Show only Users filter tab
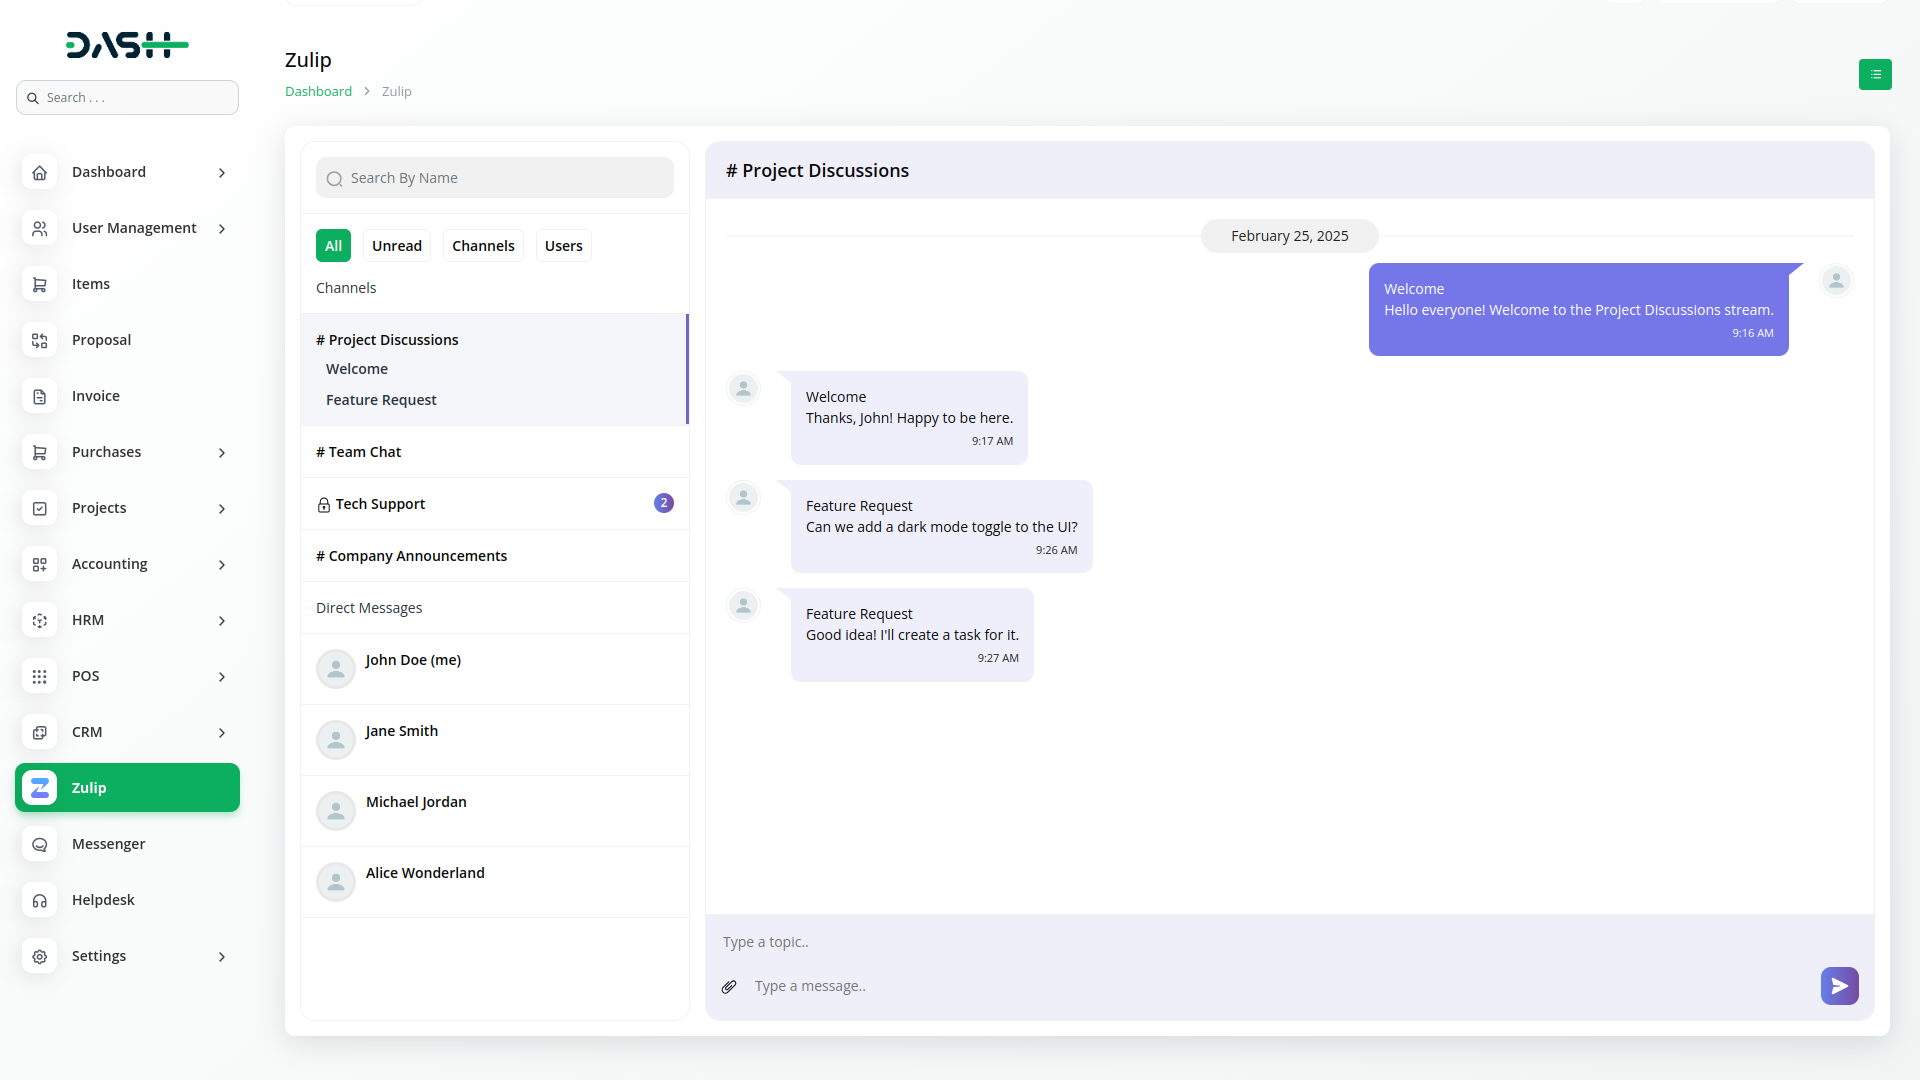This screenshot has width=1920, height=1080. [563, 246]
